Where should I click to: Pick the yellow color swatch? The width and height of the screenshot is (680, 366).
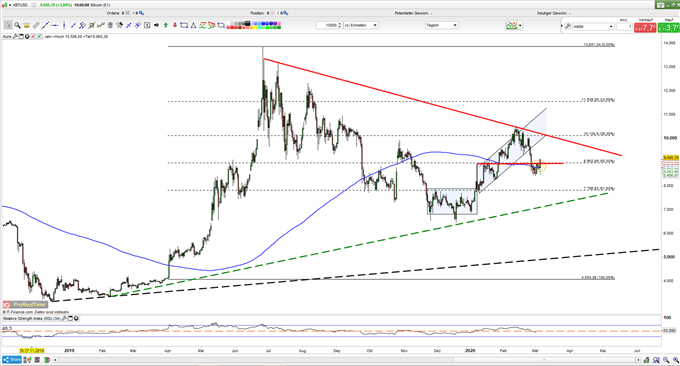pos(255,27)
